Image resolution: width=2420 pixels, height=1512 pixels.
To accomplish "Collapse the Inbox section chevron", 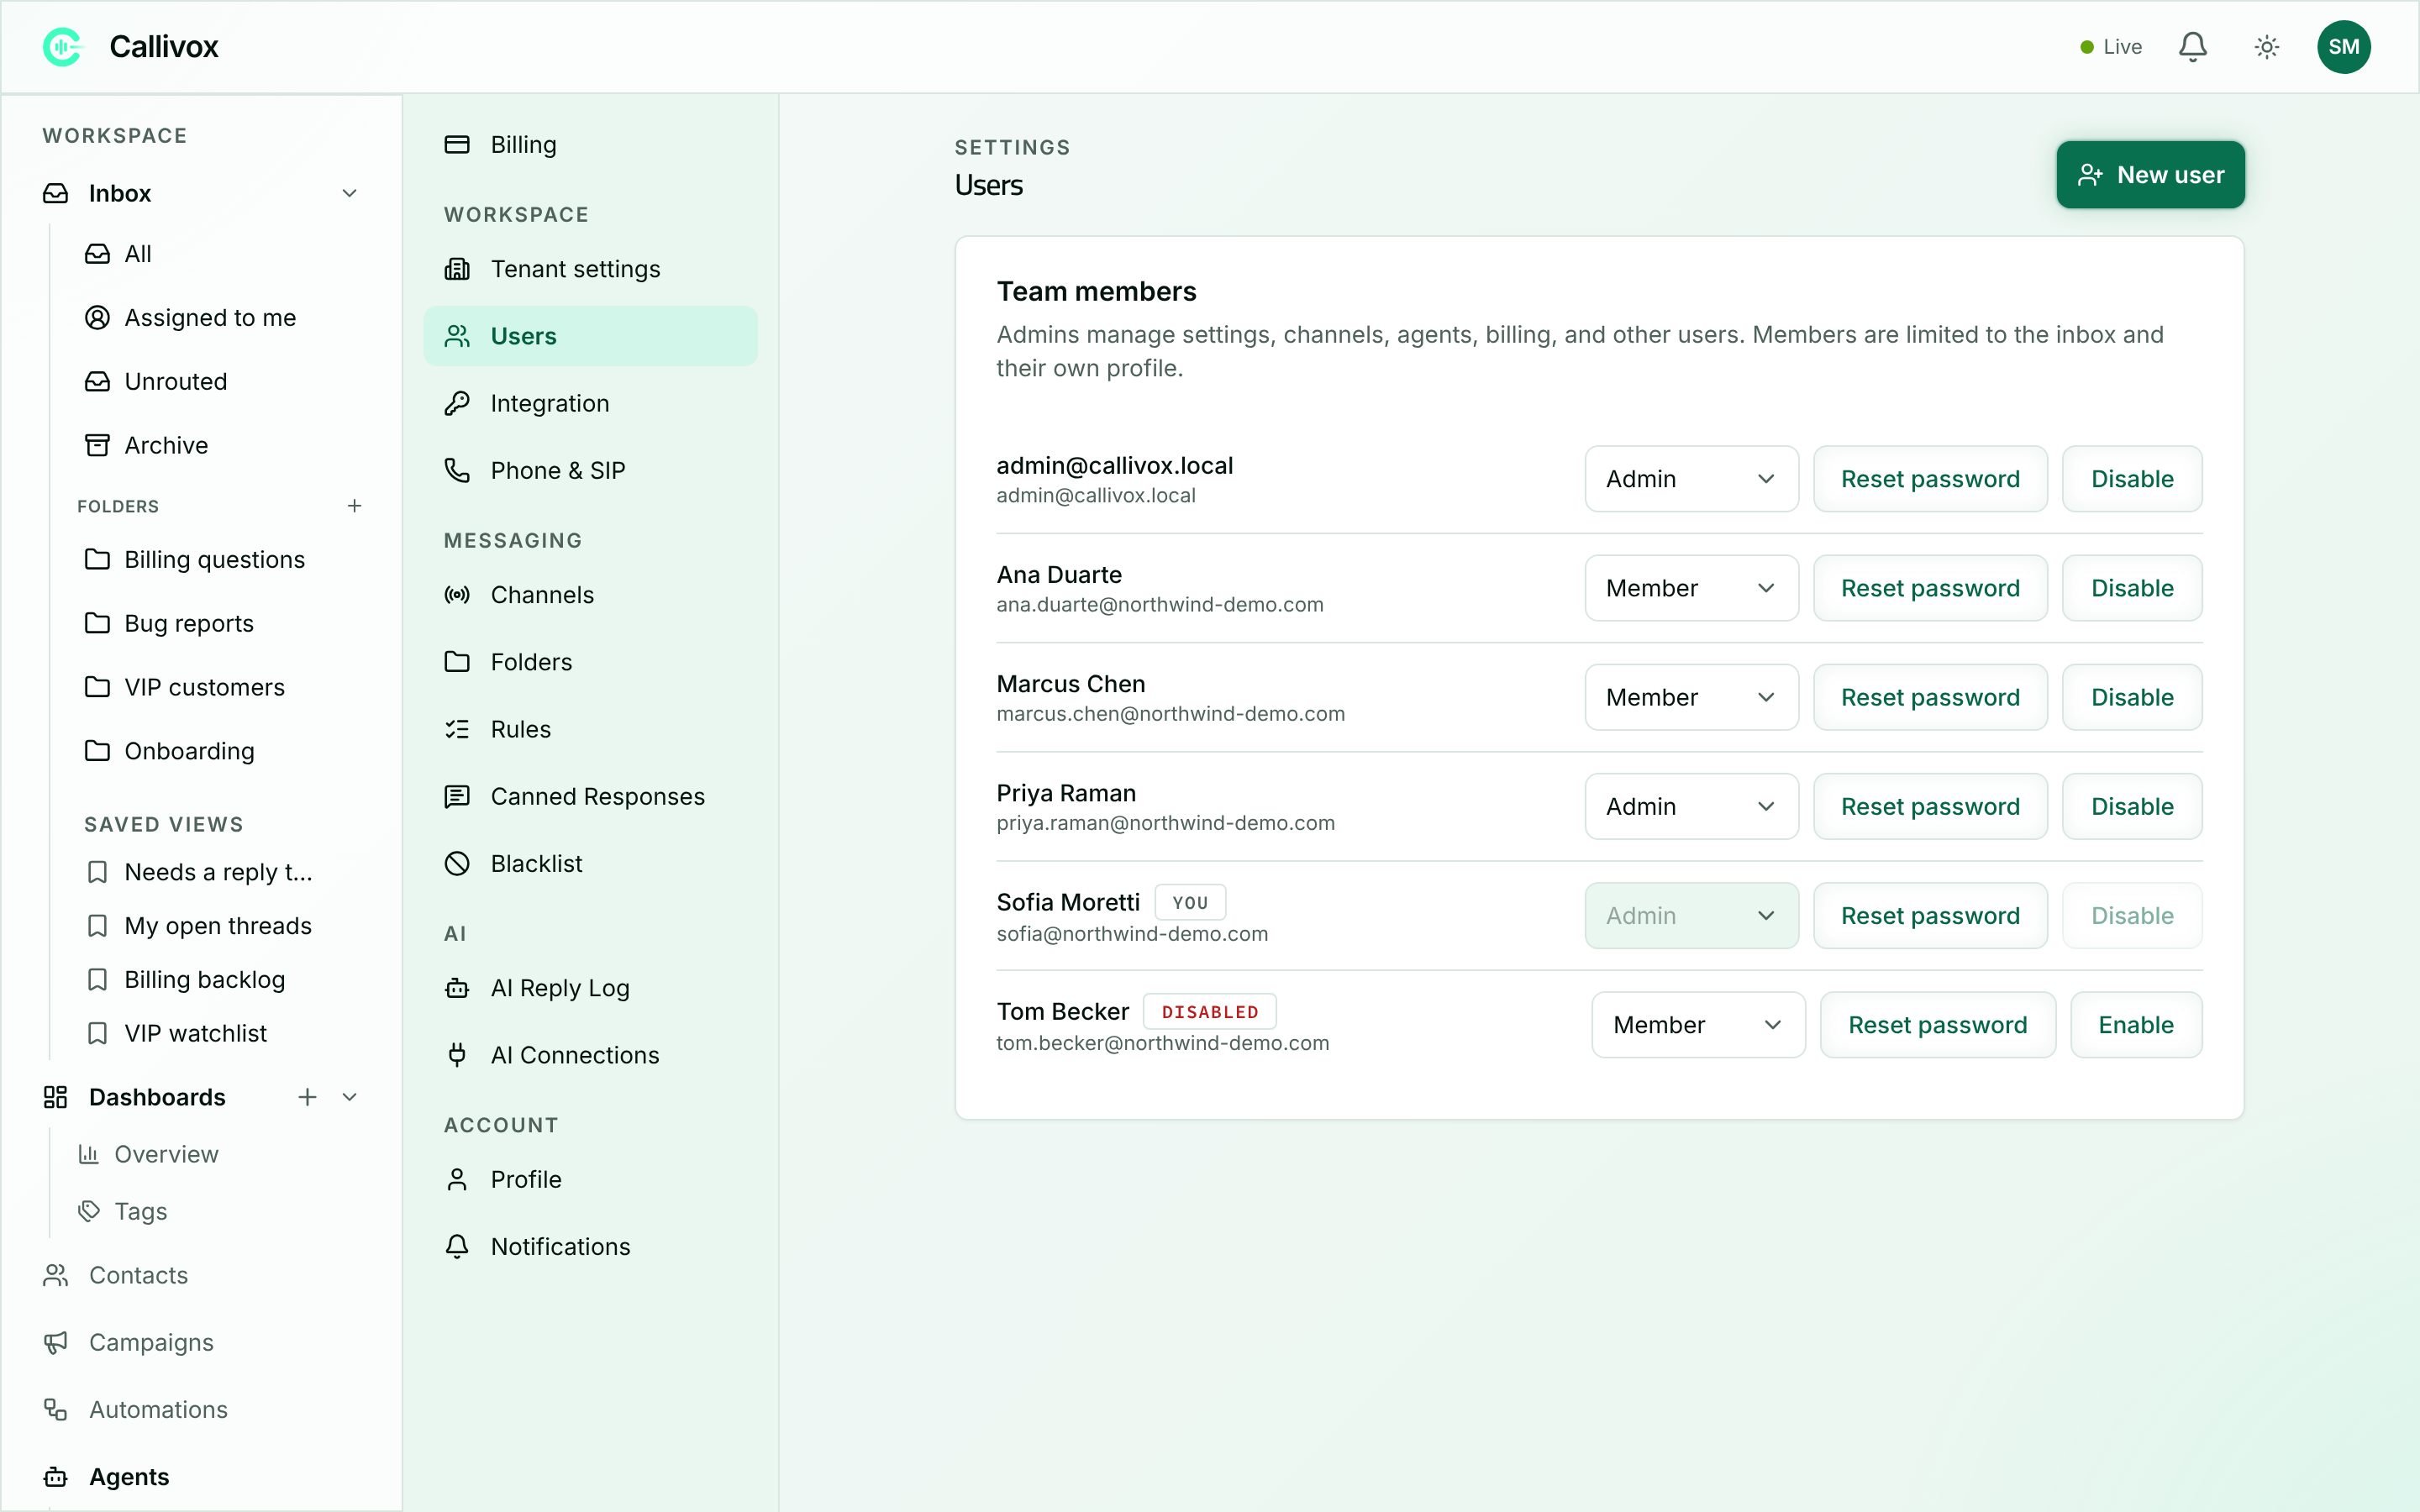I will coord(350,193).
